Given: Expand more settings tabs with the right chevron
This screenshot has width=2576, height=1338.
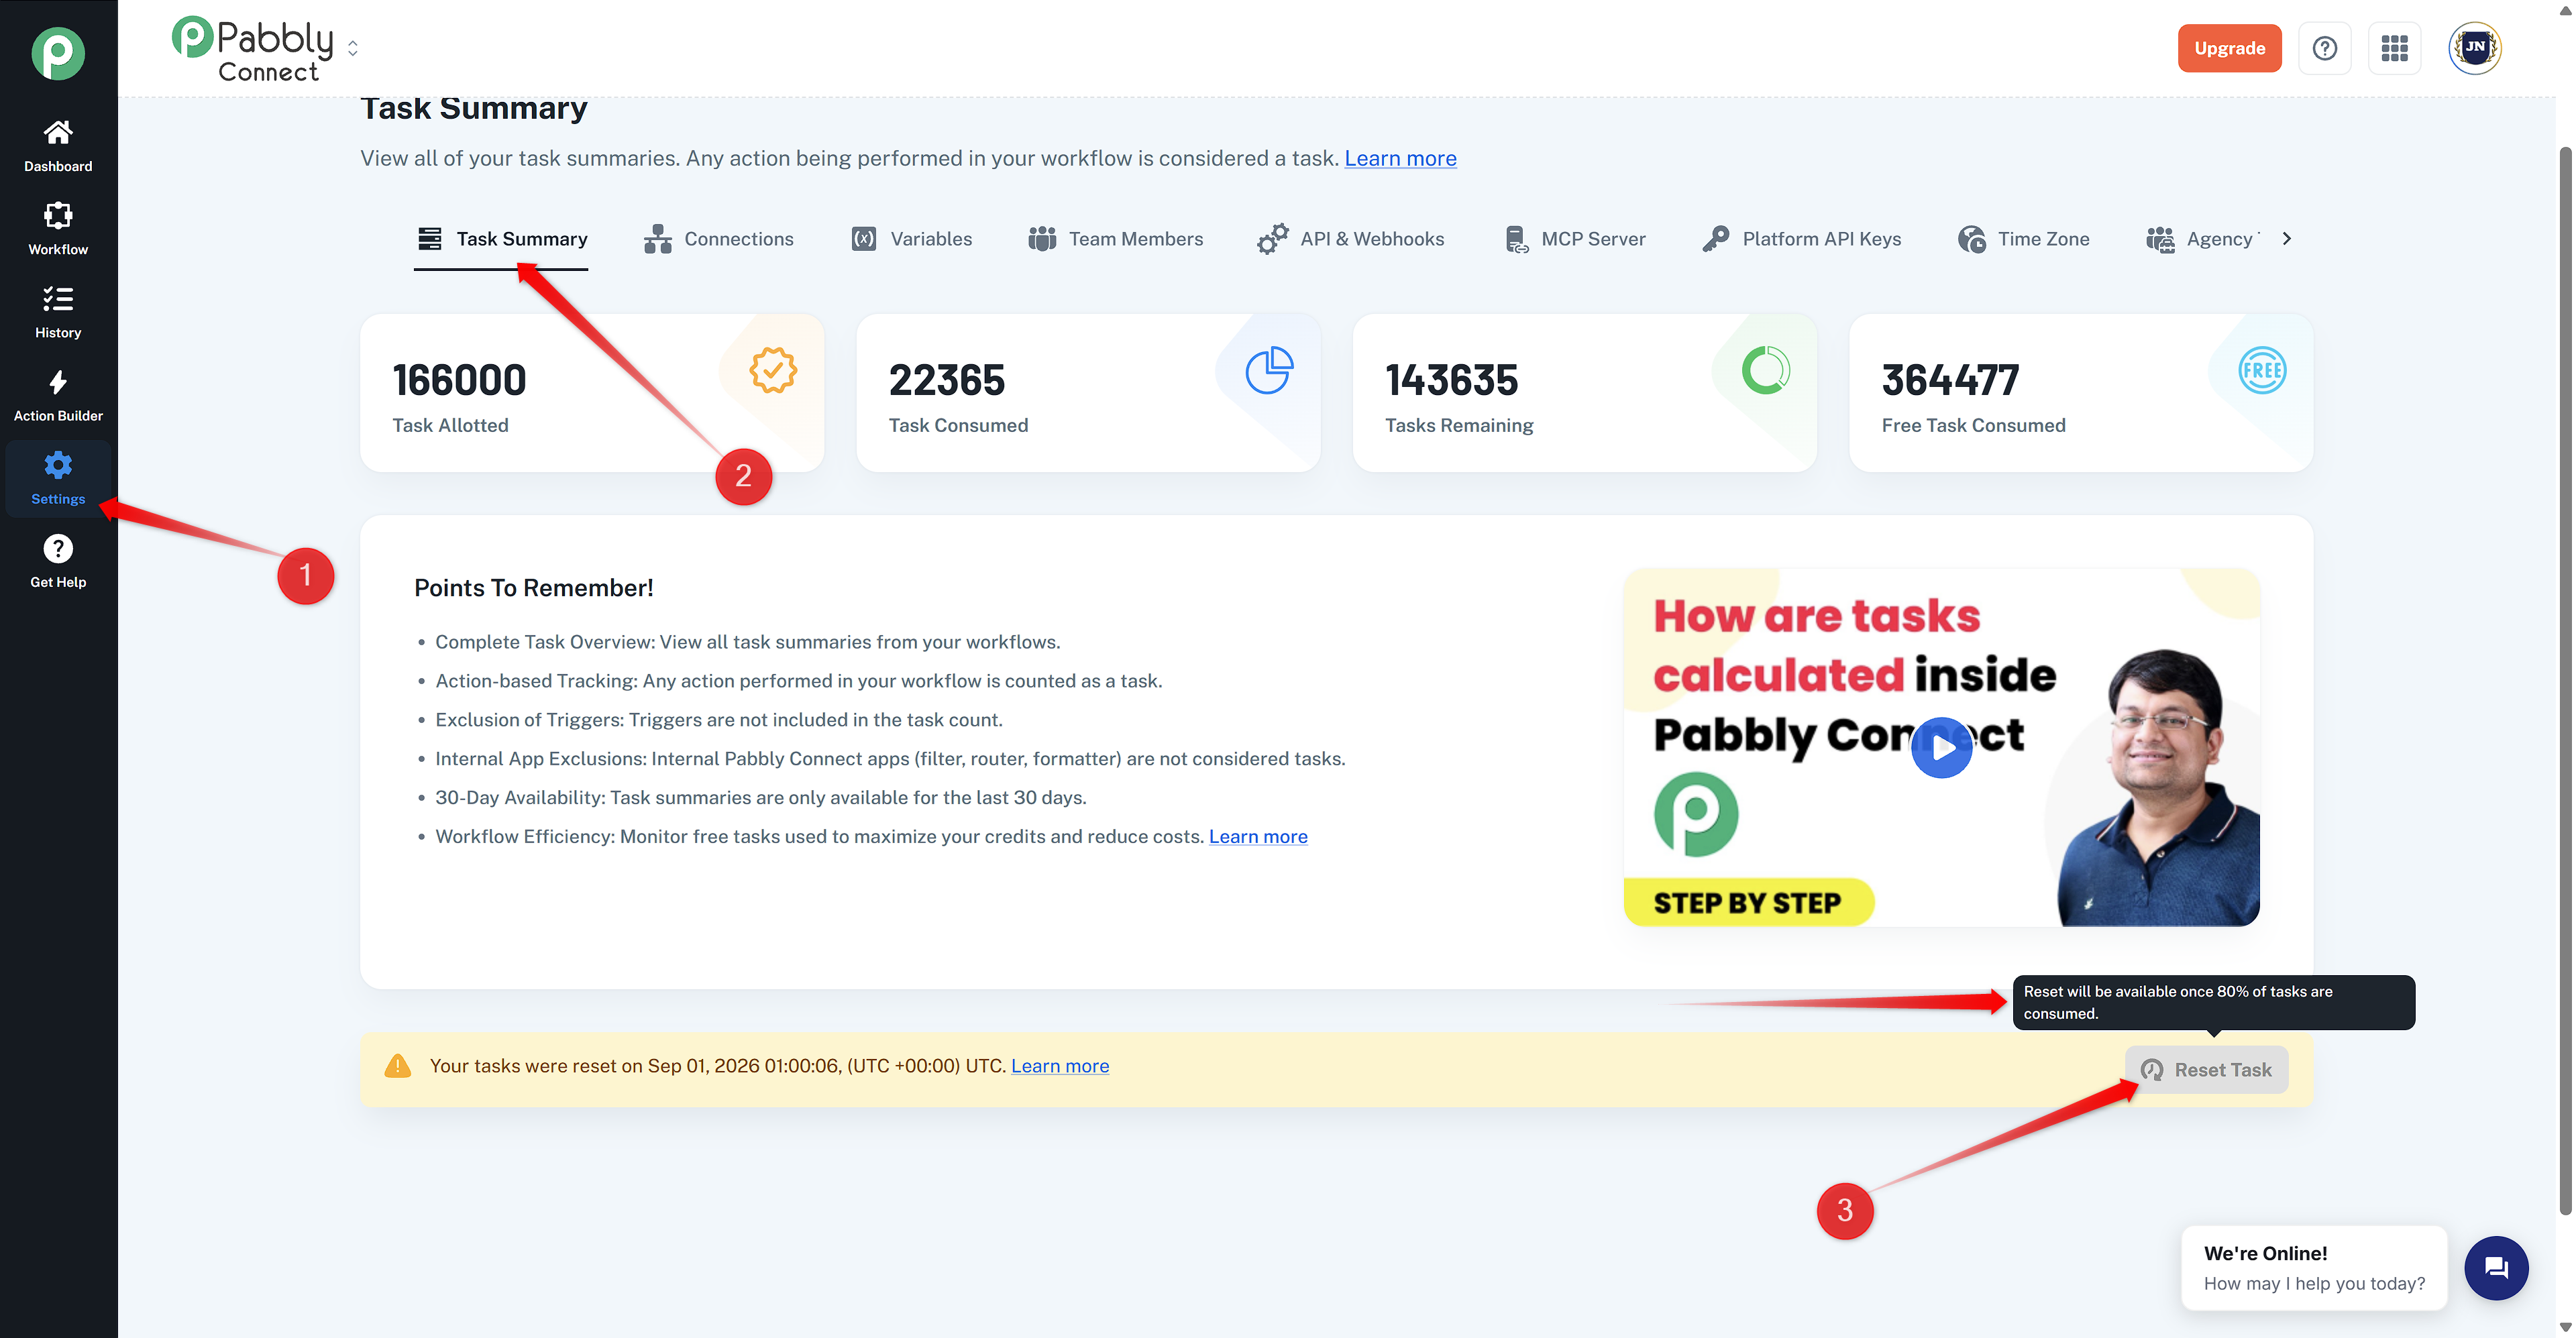Looking at the screenshot, I should pyautogui.click(x=2287, y=238).
